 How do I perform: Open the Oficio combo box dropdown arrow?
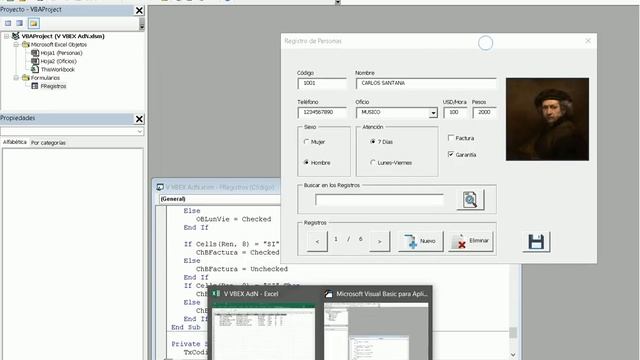point(433,113)
